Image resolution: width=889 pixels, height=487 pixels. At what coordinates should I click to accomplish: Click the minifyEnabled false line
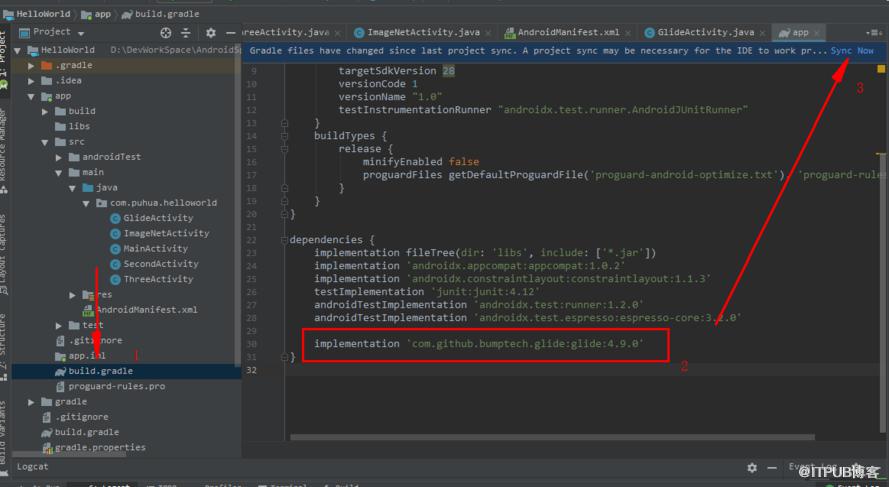421,162
